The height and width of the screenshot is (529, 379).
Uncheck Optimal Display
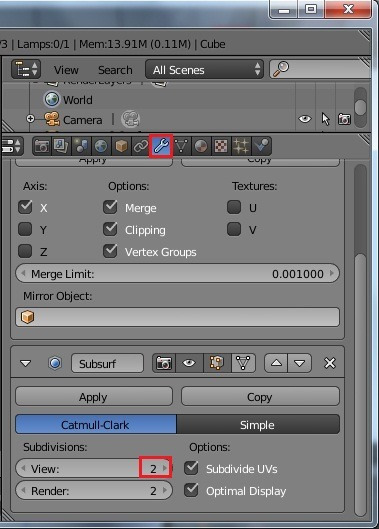pyautogui.click(x=191, y=490)
